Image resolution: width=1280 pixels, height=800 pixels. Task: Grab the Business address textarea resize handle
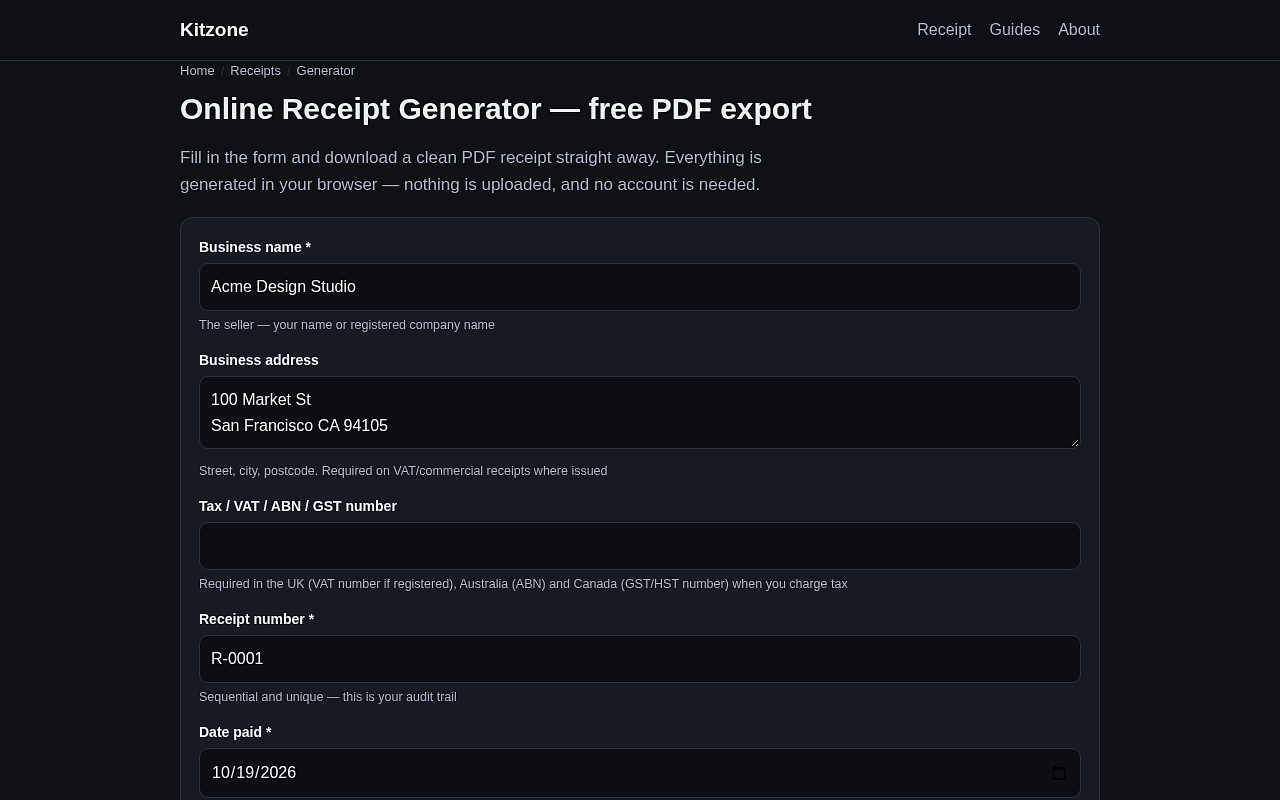pyautogui.click(x=1074, y=442)
